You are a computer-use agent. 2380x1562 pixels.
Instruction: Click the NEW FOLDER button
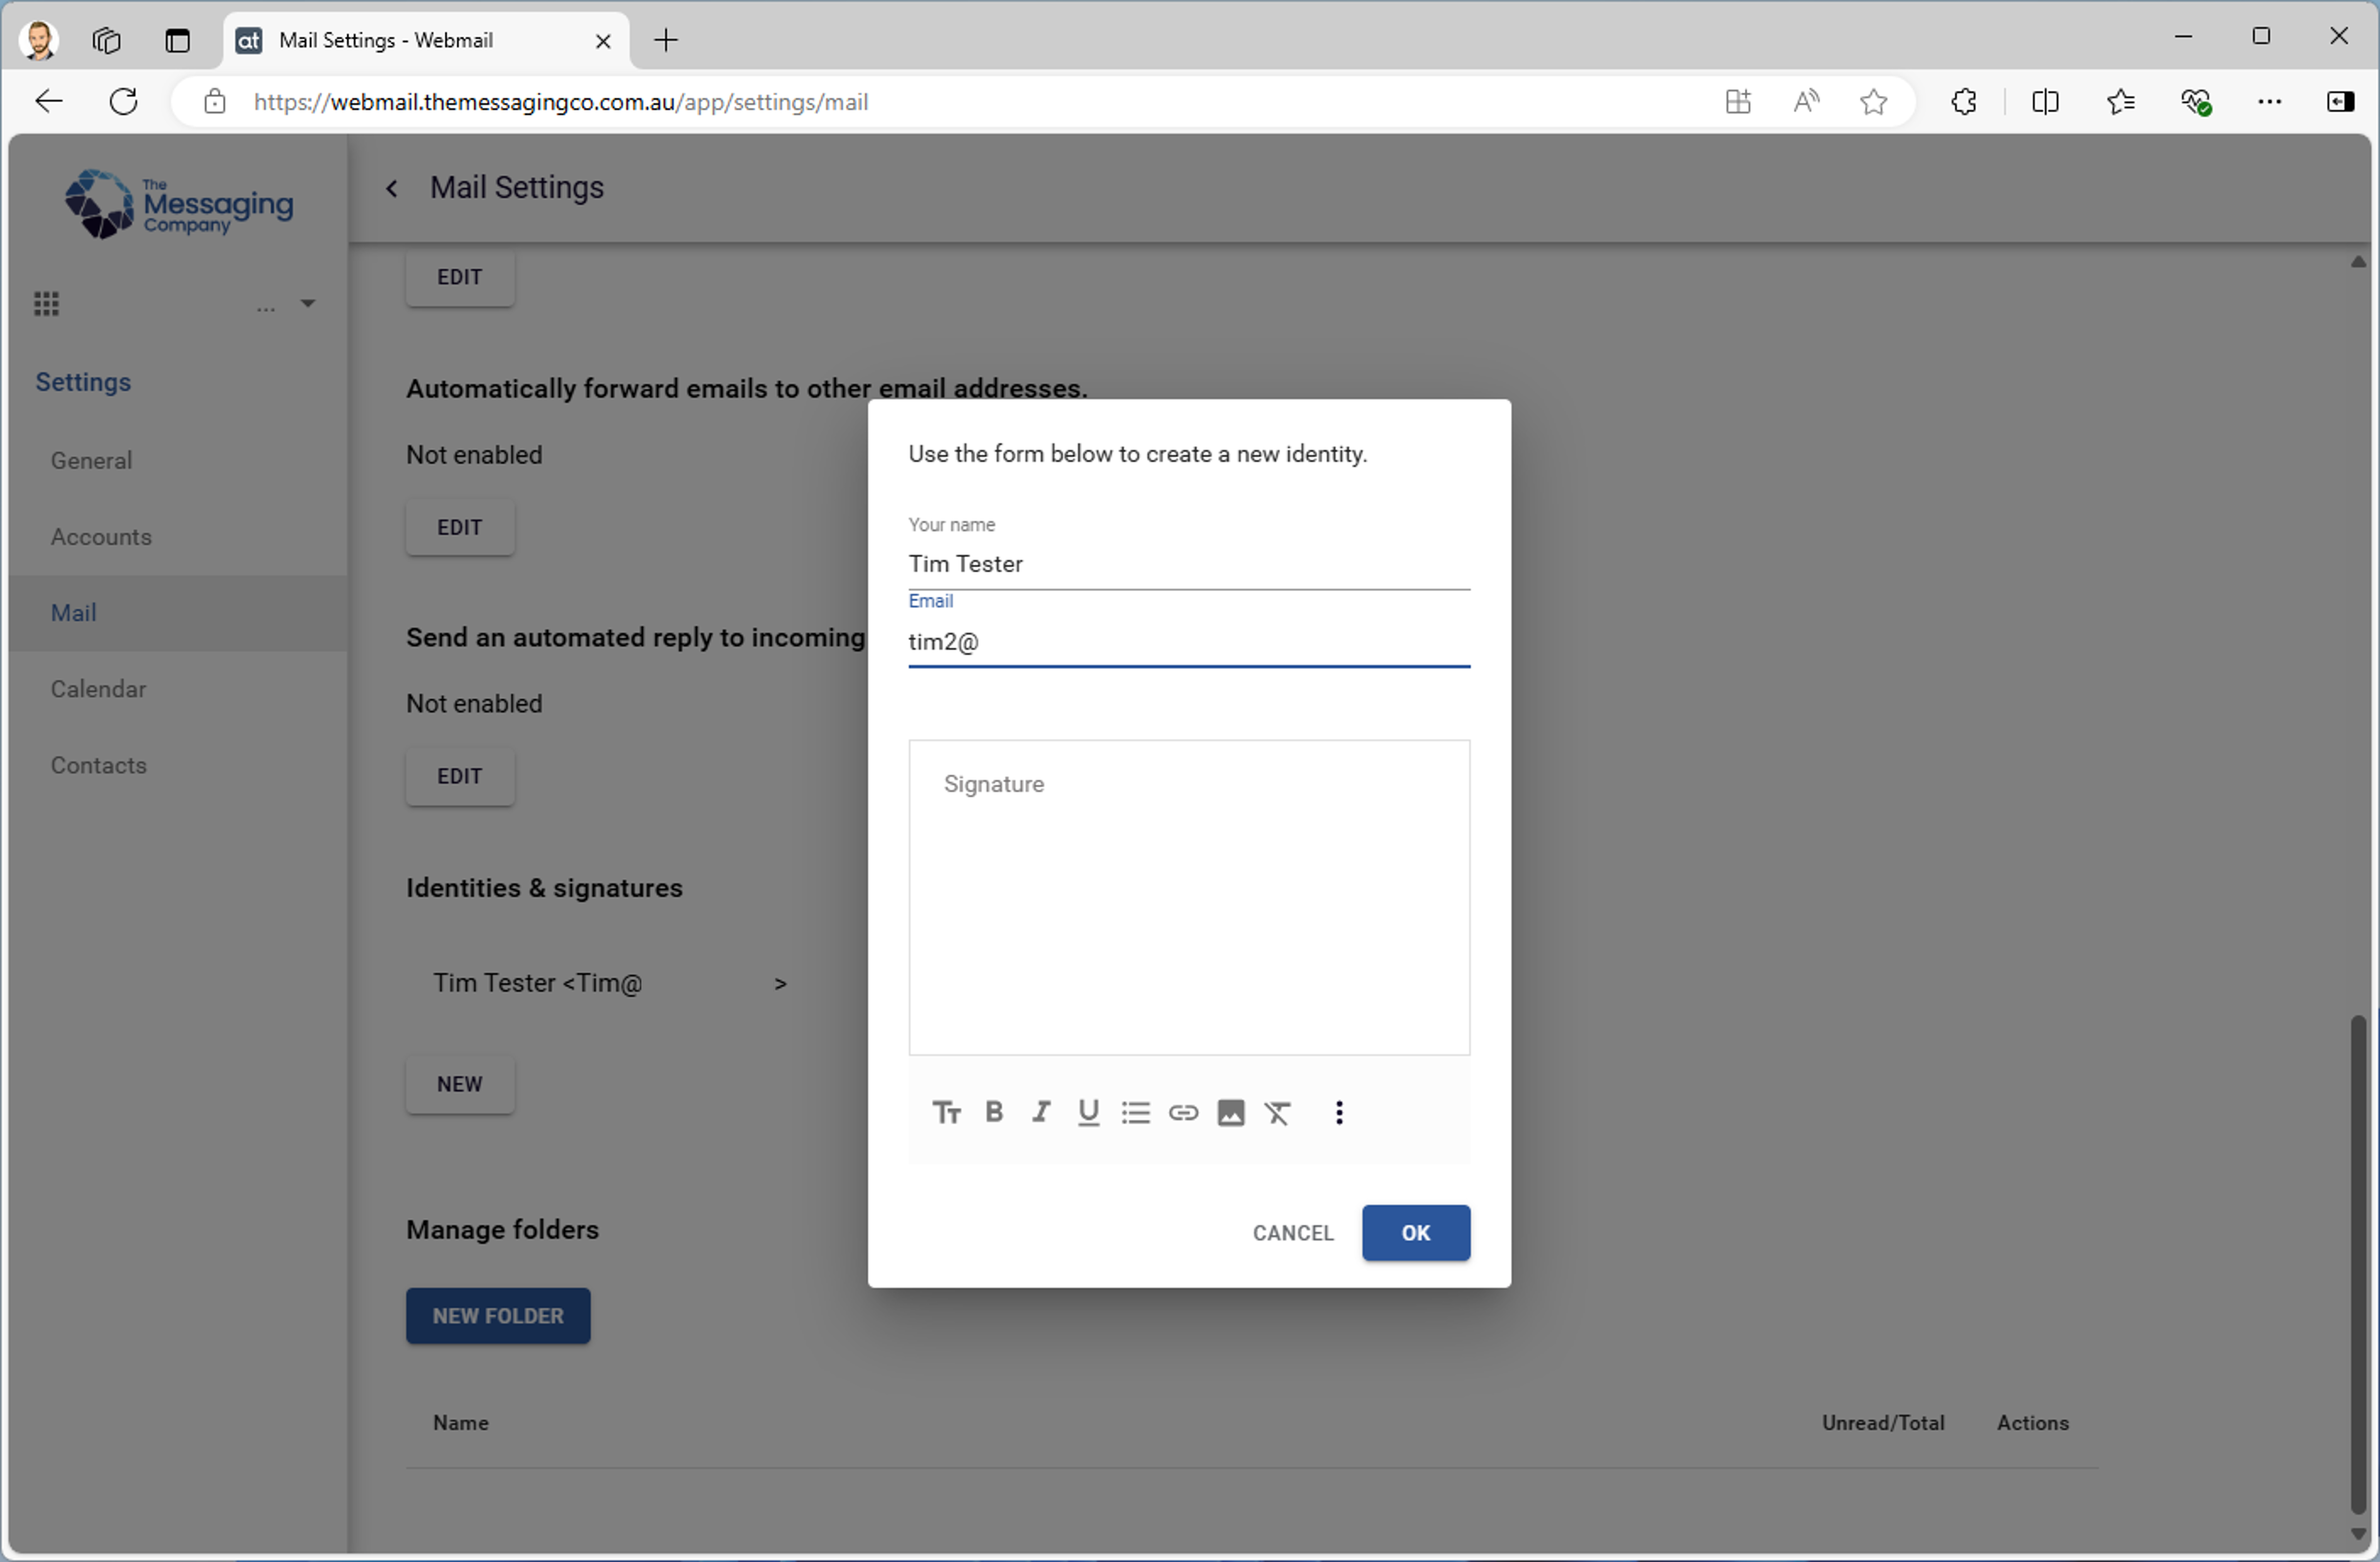[498, 1317]
